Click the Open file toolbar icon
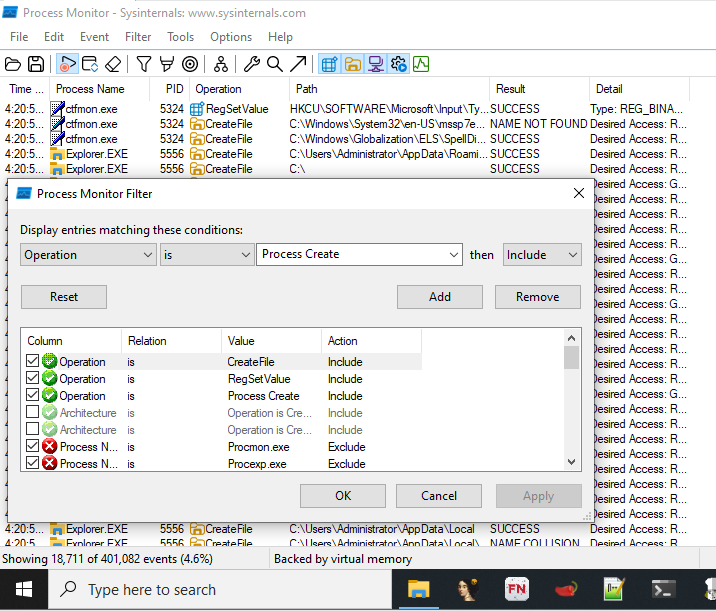716x611 pixels. pyautogui.click(x=13, y=64)
